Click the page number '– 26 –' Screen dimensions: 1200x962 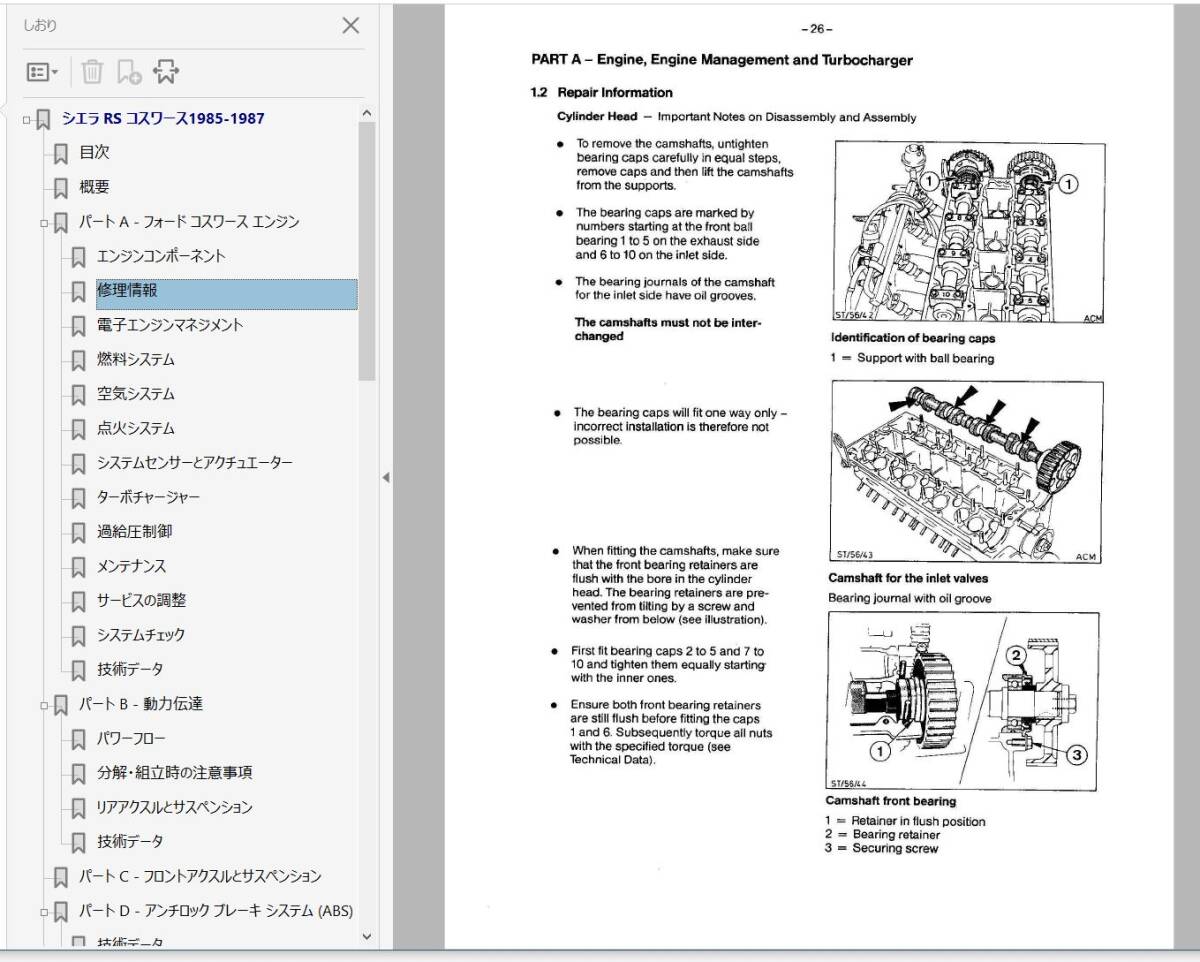point(817,29)
